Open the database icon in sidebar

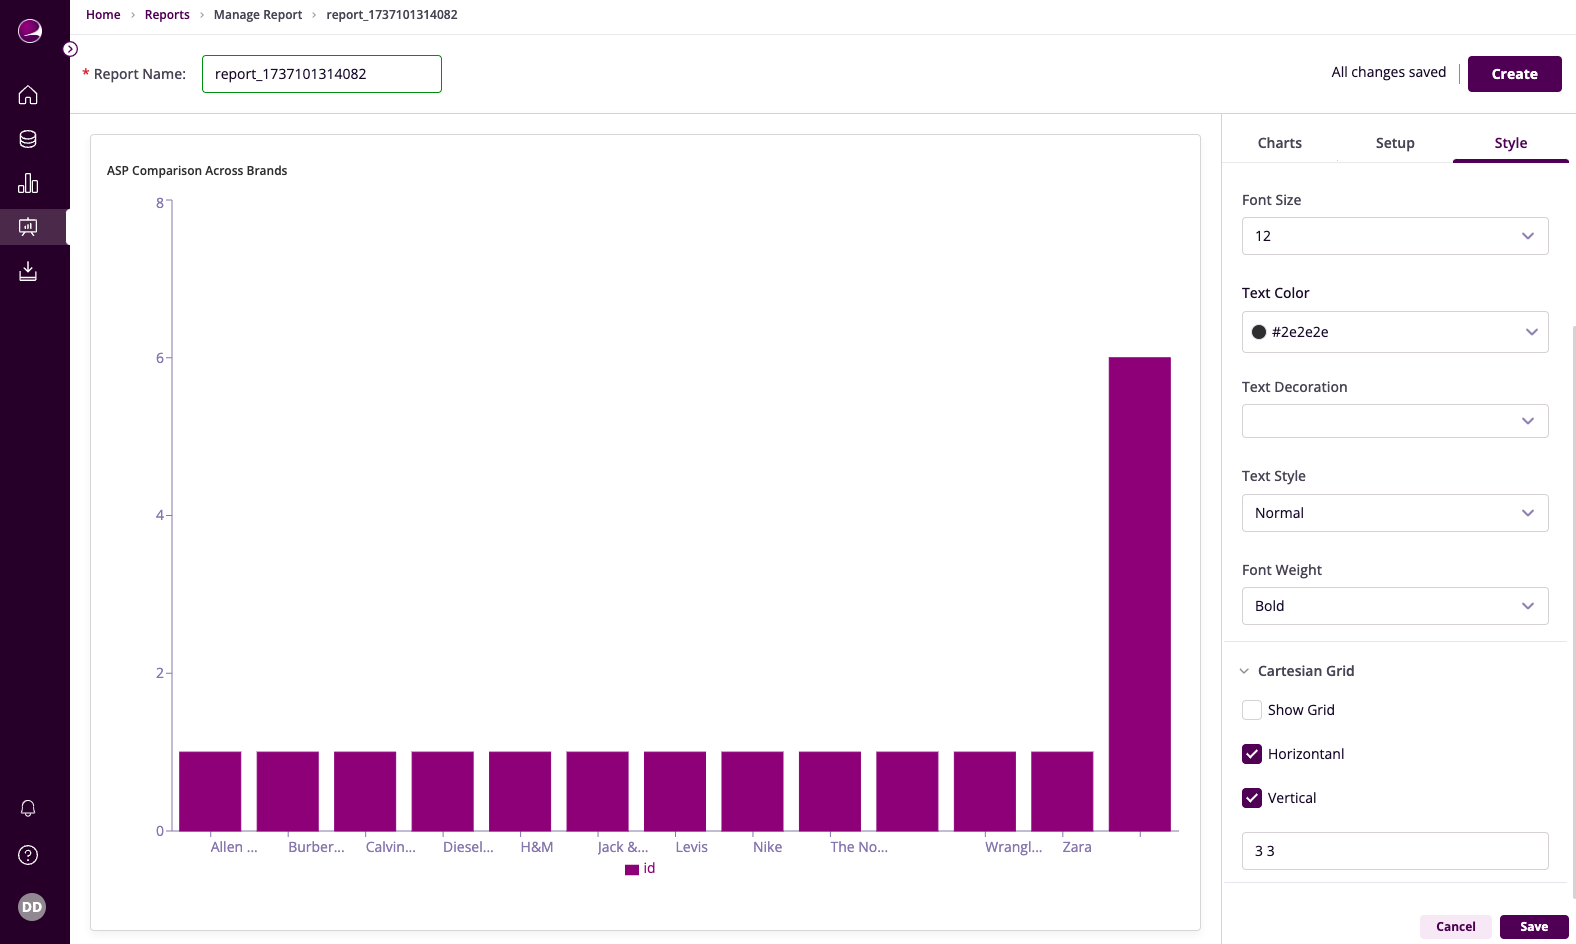pos(28,139)
